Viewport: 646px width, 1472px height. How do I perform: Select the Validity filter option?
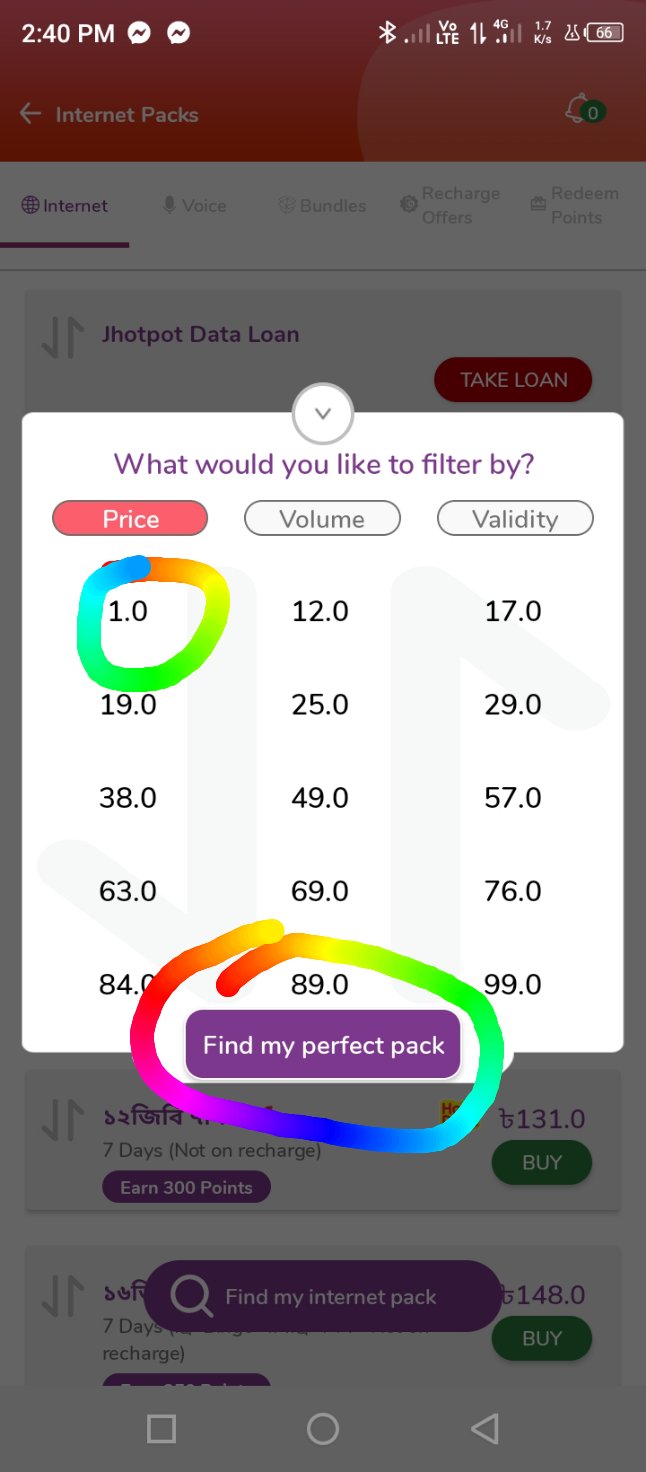[515, 519]
